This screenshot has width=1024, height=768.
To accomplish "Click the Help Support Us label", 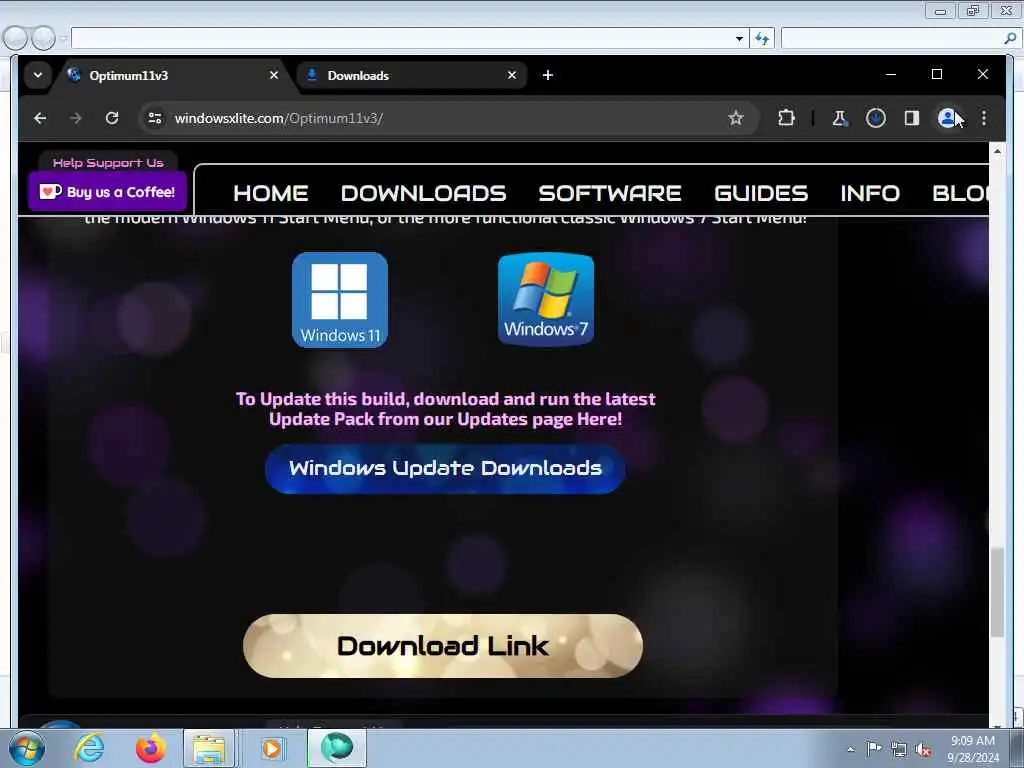I will (x=108, y=163).
